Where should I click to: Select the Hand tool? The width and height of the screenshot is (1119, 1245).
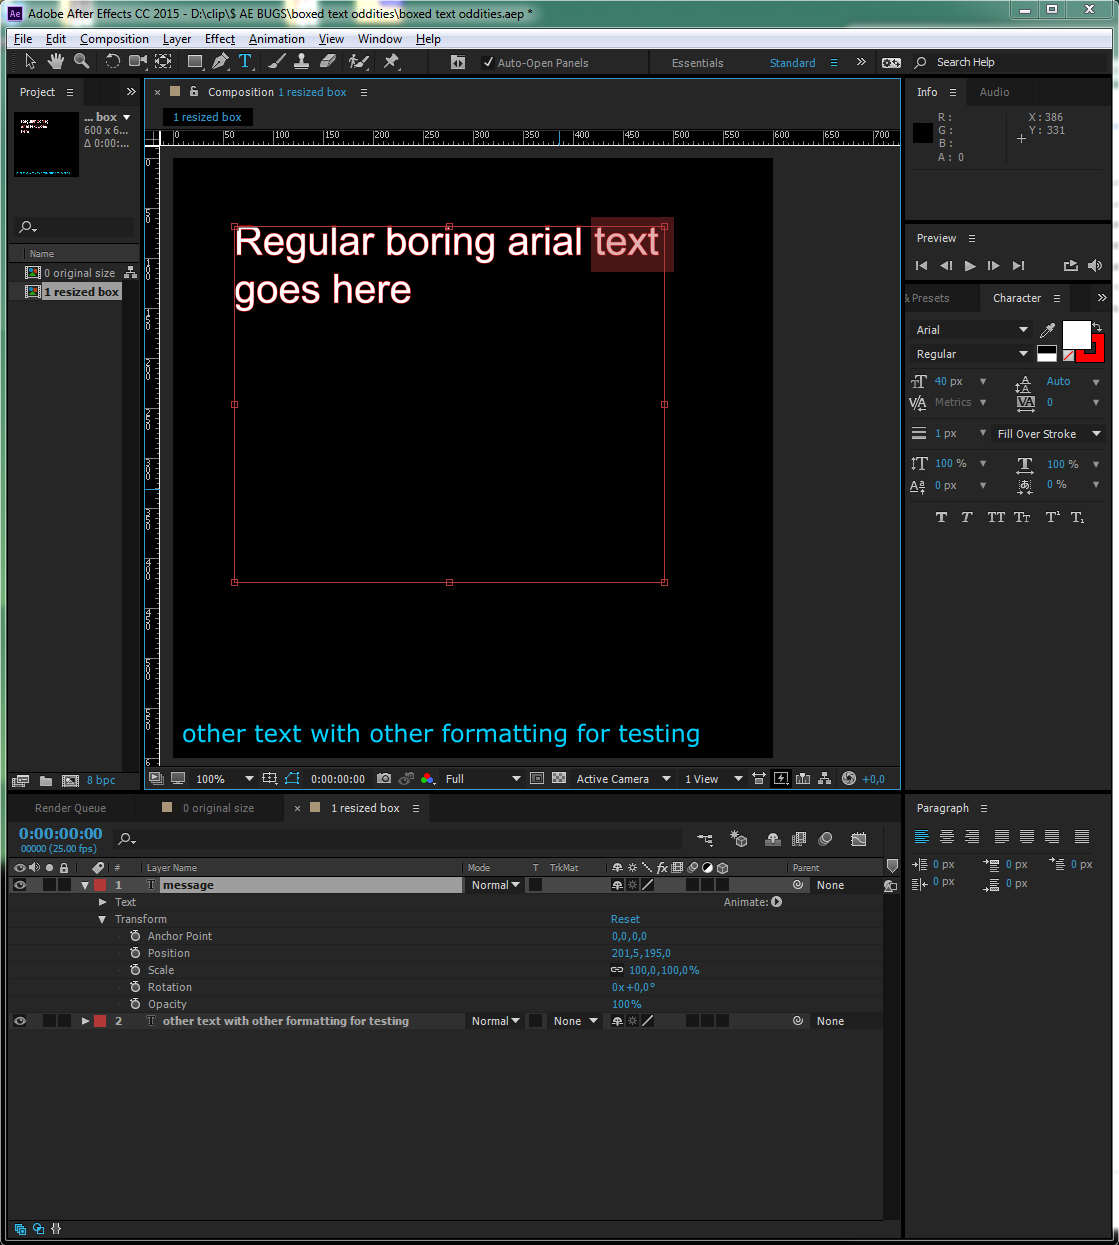click(x=55, y=62)
